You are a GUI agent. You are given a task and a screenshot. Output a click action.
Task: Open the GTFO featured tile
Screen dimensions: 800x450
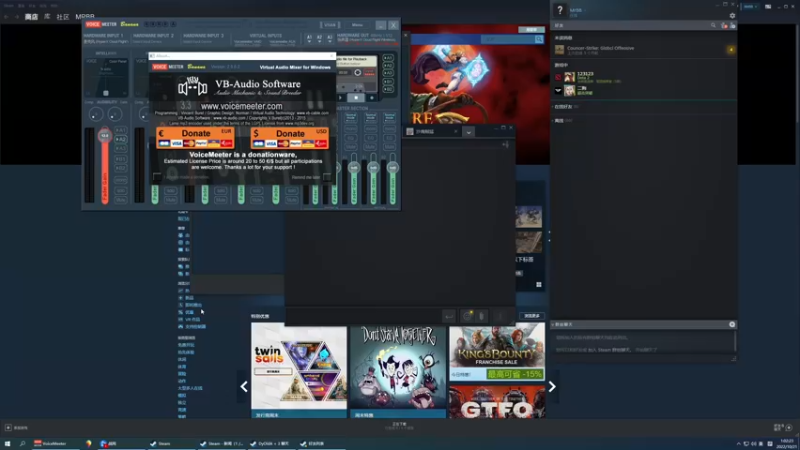click(497, 402)
